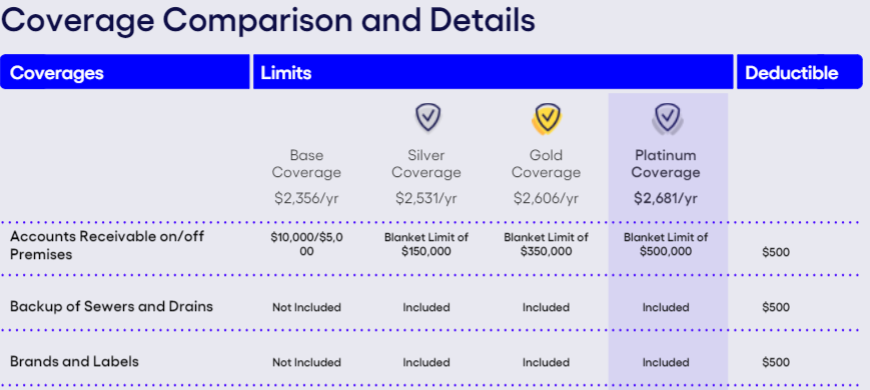
Task: Pick the Platinum Coverage plan label
Action: coord(666,164)
